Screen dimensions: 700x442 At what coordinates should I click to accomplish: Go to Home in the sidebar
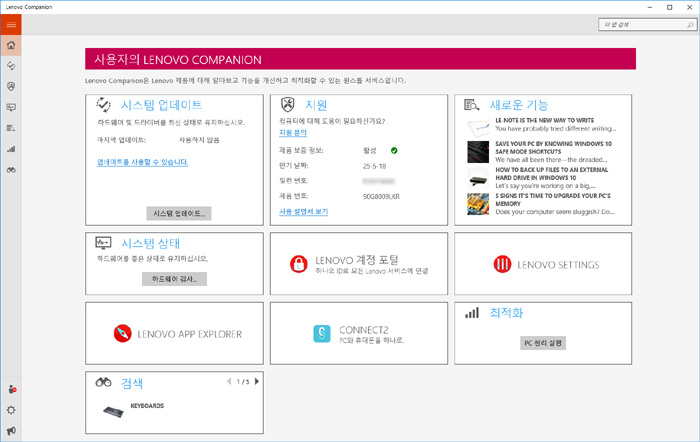pyautogui.click(x=11, y=45)
